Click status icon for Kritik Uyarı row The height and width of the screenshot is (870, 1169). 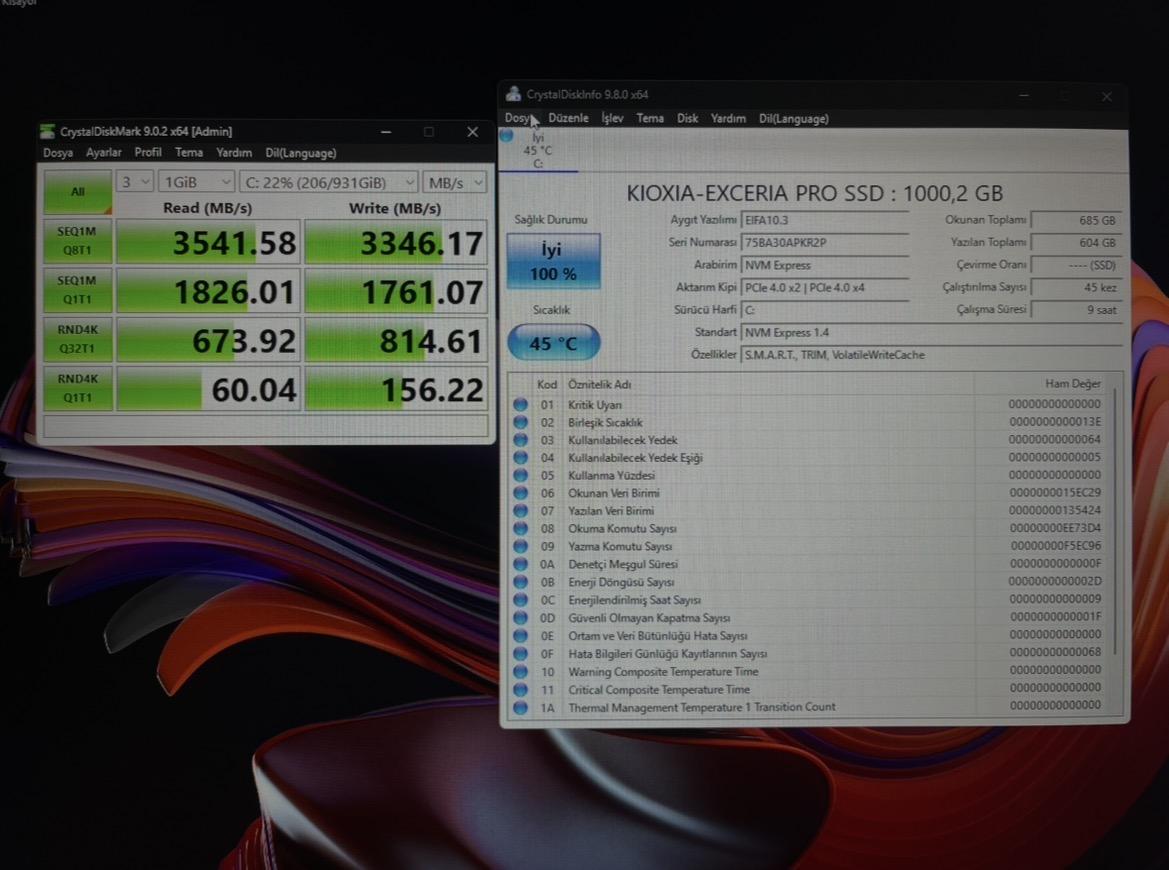coord(520,405)
